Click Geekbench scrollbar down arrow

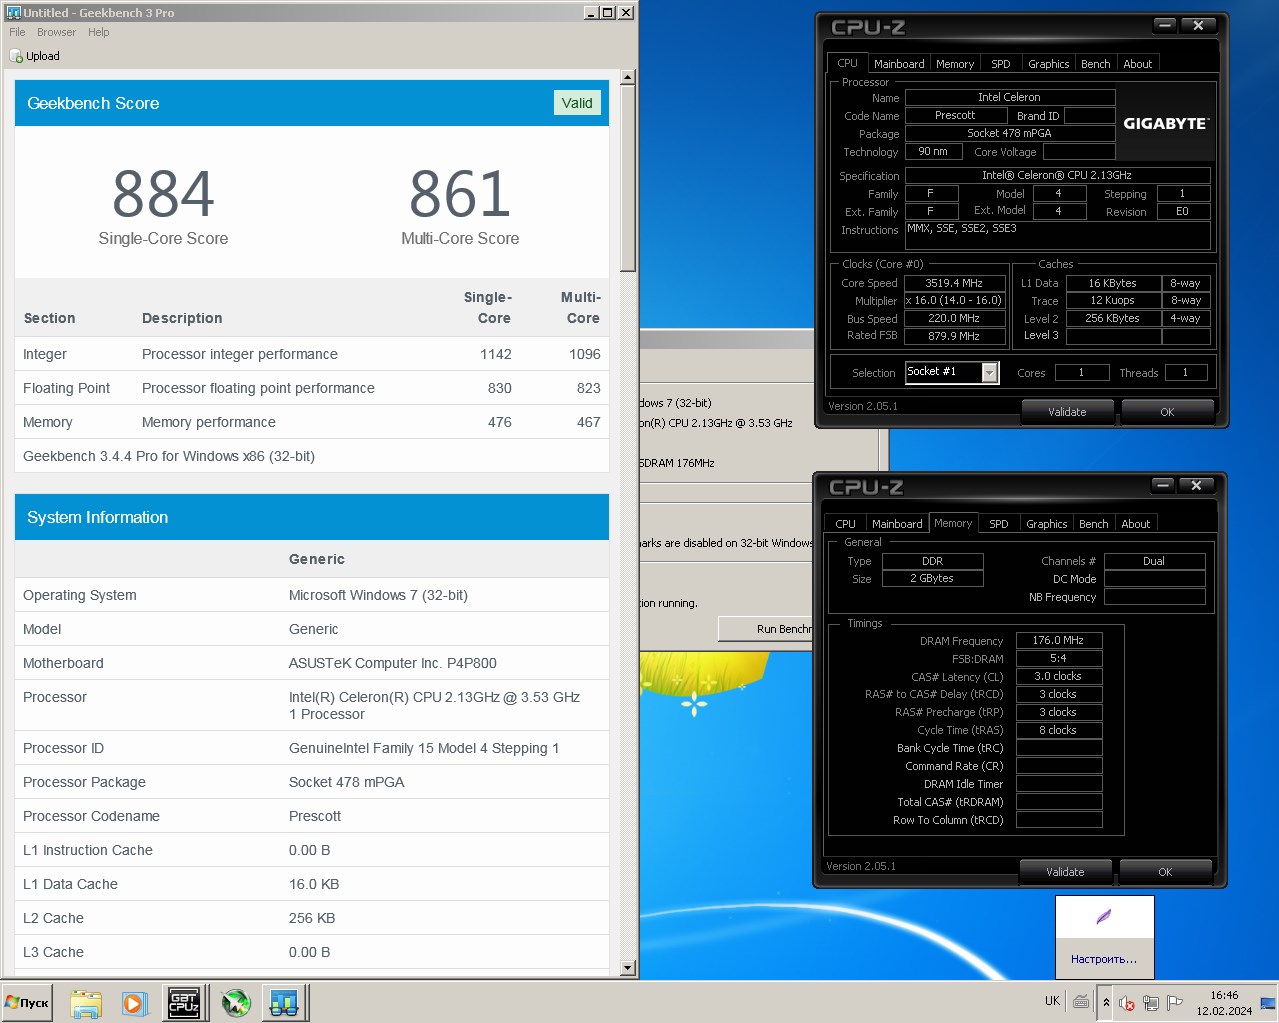[628, 968]
